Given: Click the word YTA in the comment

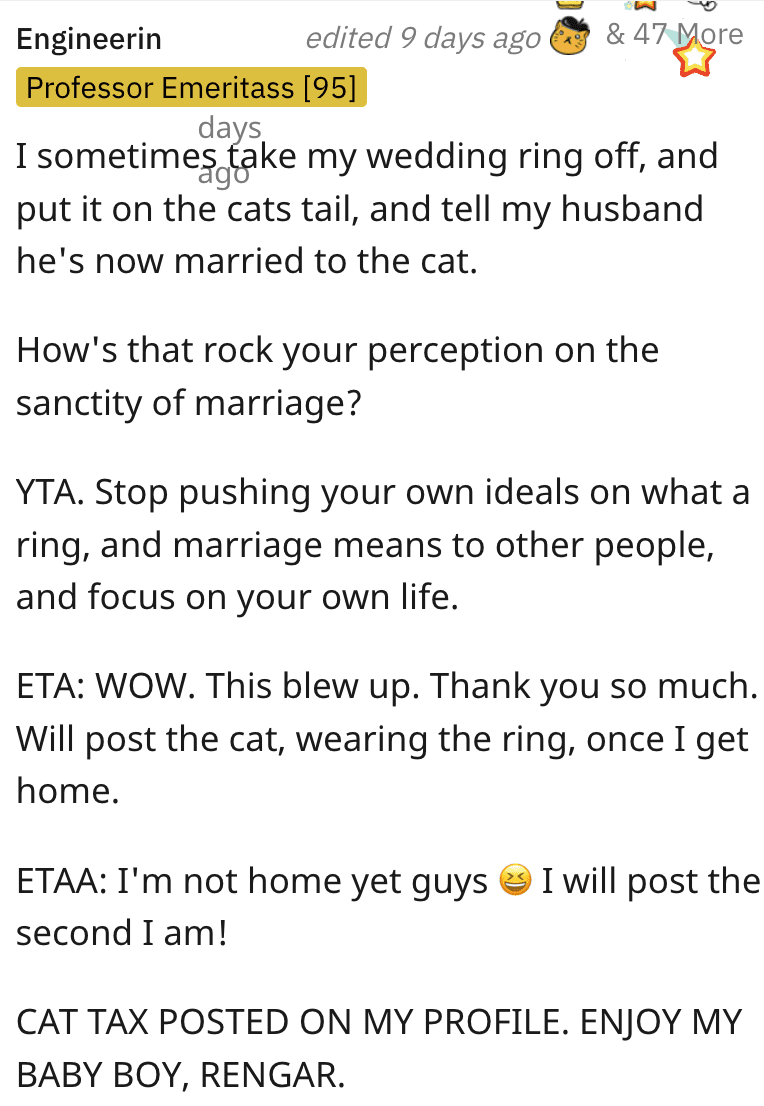Looking at the screenshot, I should pos(49,493).
